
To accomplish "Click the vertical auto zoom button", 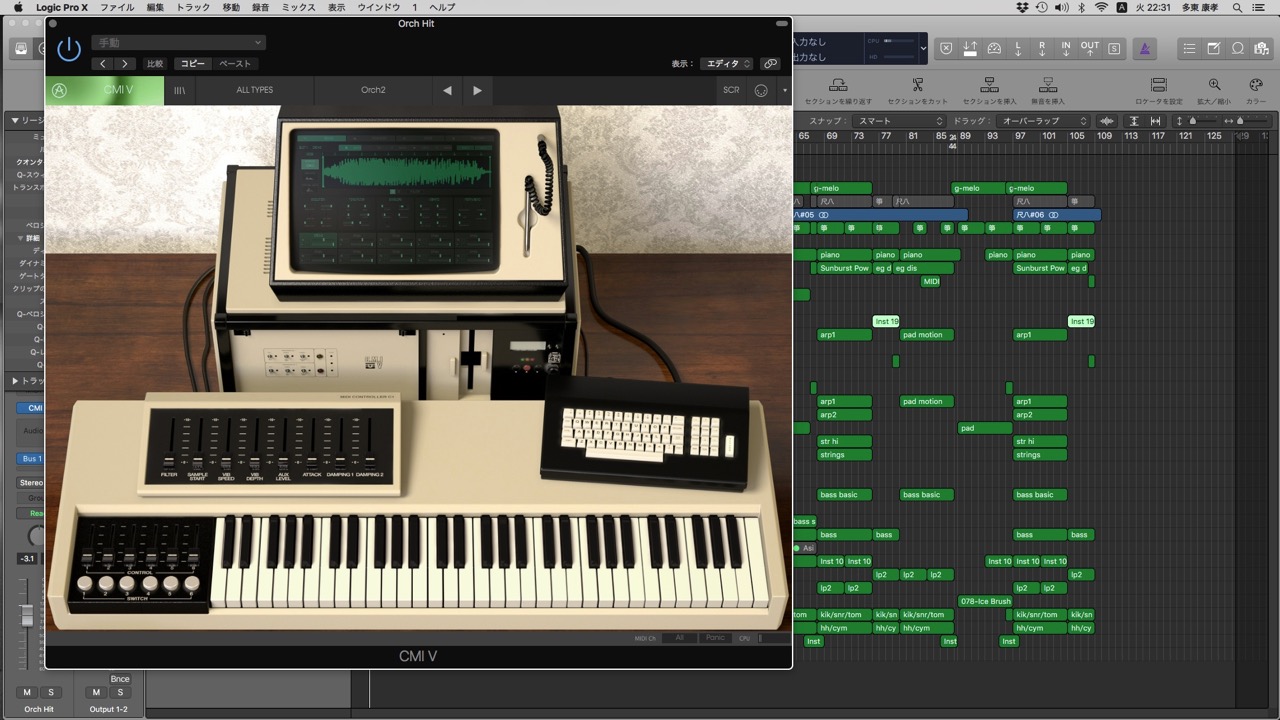I will coord(1134,121).
